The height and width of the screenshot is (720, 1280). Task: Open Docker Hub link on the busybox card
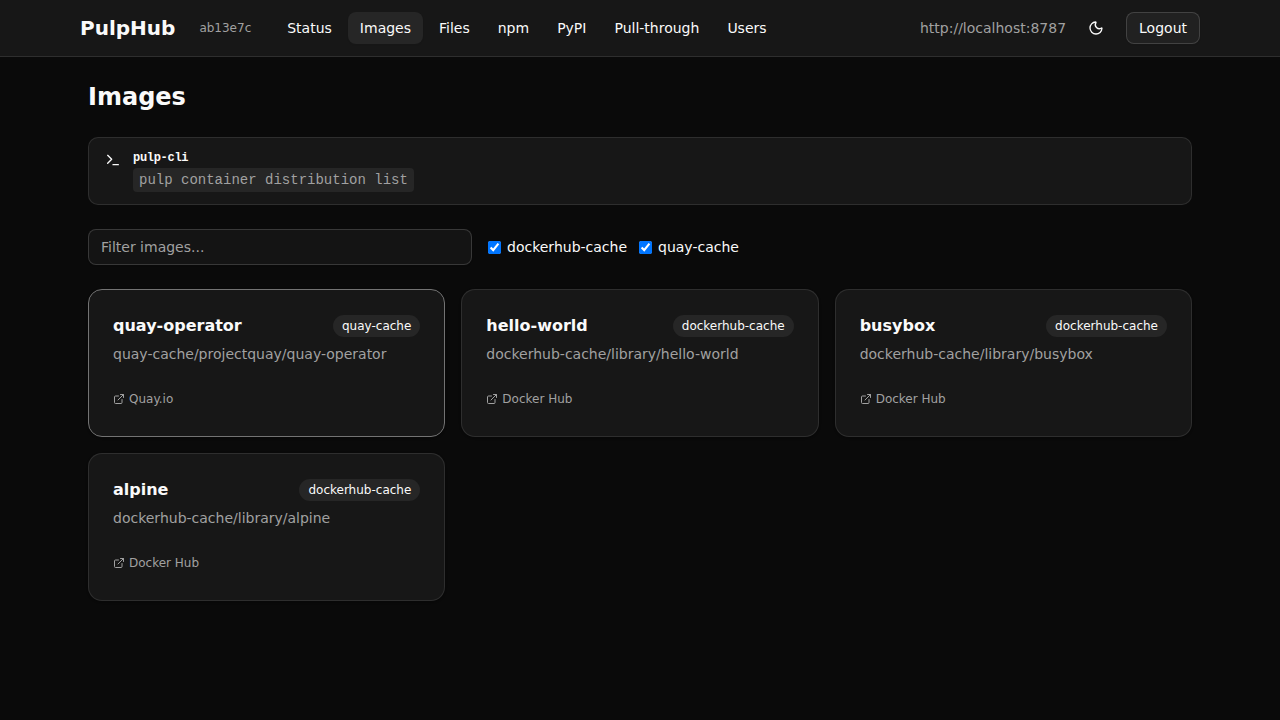point(902,398)
